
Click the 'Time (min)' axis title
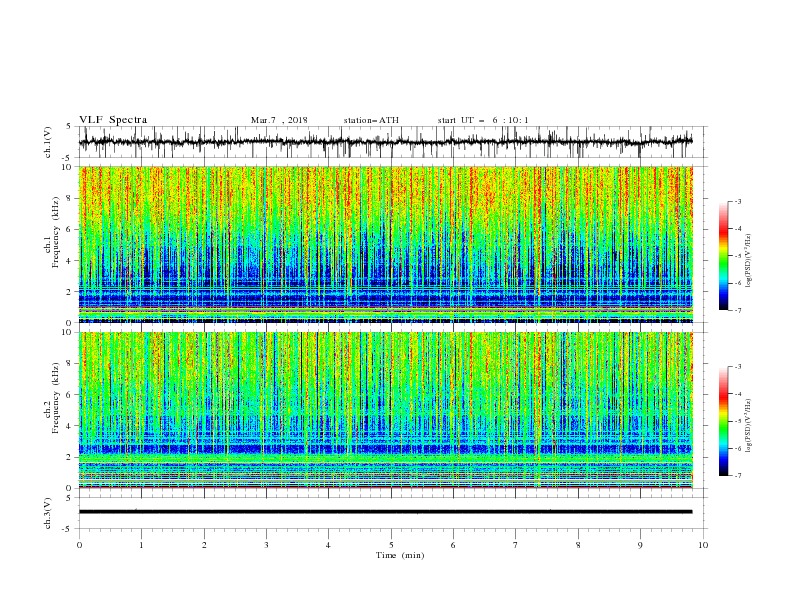[x=400, y=555]
